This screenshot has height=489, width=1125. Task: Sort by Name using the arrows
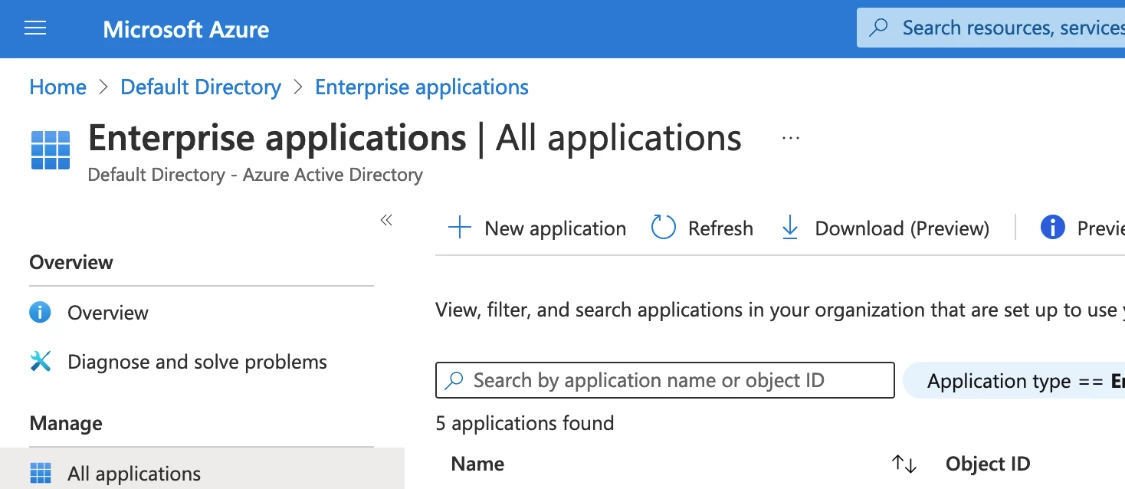click(x=904, y=464)
